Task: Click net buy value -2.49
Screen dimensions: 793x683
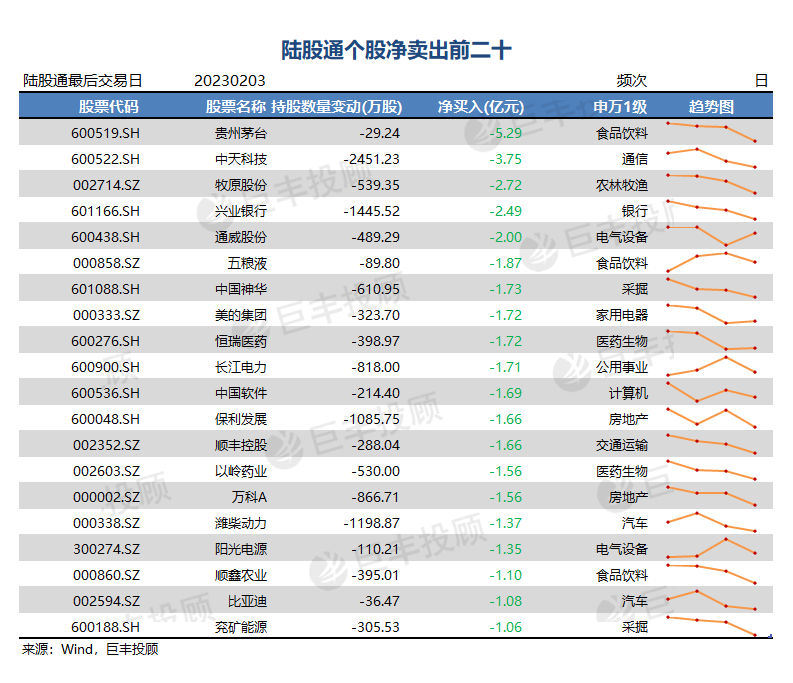Action: tap(505, 211)
